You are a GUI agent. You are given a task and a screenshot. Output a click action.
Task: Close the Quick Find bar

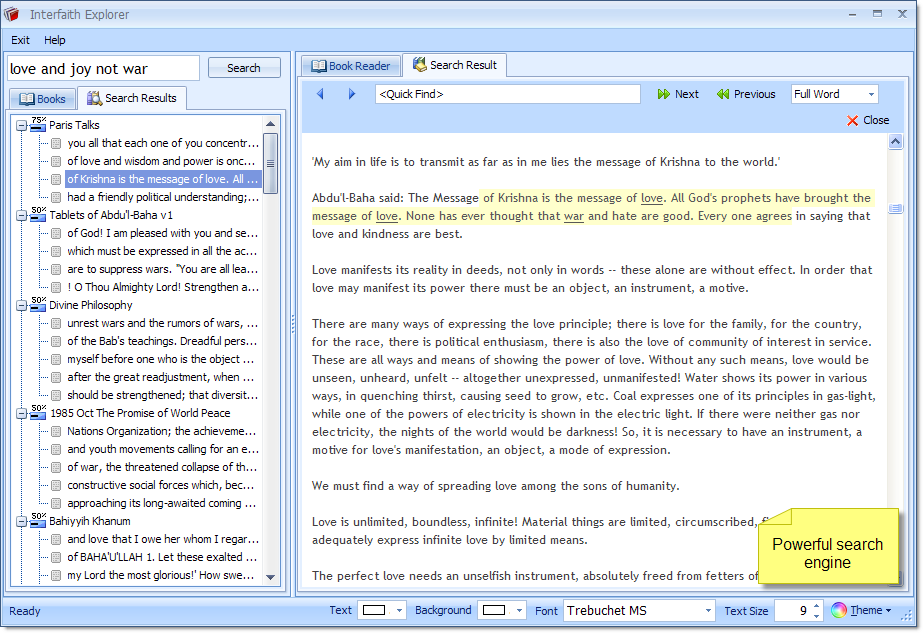(867, 120)
